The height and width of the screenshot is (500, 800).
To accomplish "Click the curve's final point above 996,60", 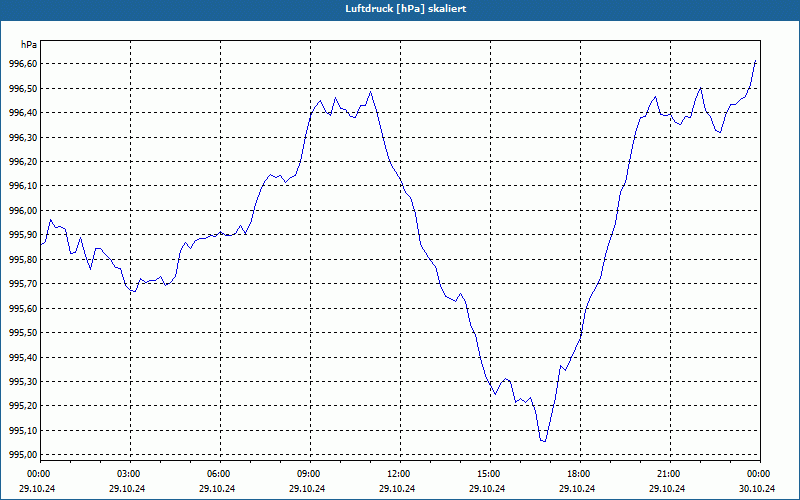I will (x=755, y=61).
